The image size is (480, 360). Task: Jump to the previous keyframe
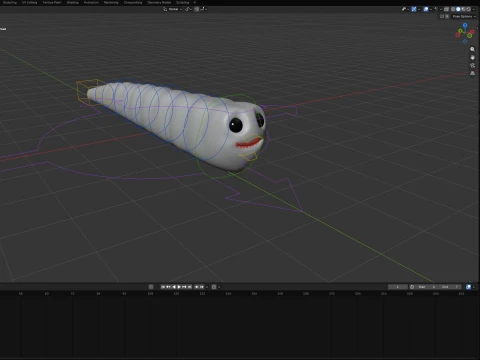click(168, 287)
